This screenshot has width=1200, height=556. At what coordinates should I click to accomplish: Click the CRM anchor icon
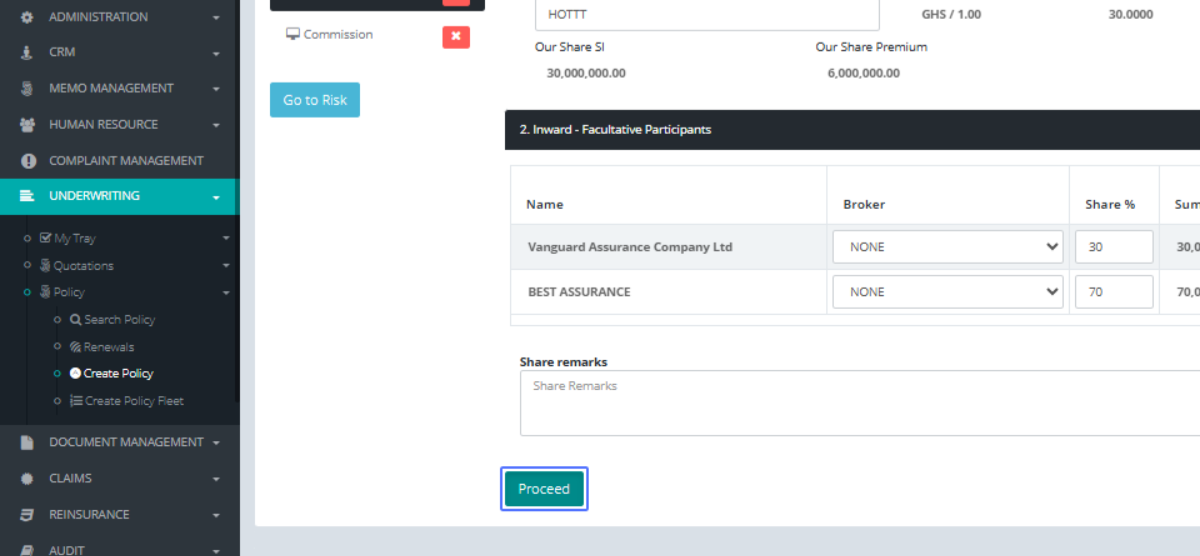[x=27, y=52]
